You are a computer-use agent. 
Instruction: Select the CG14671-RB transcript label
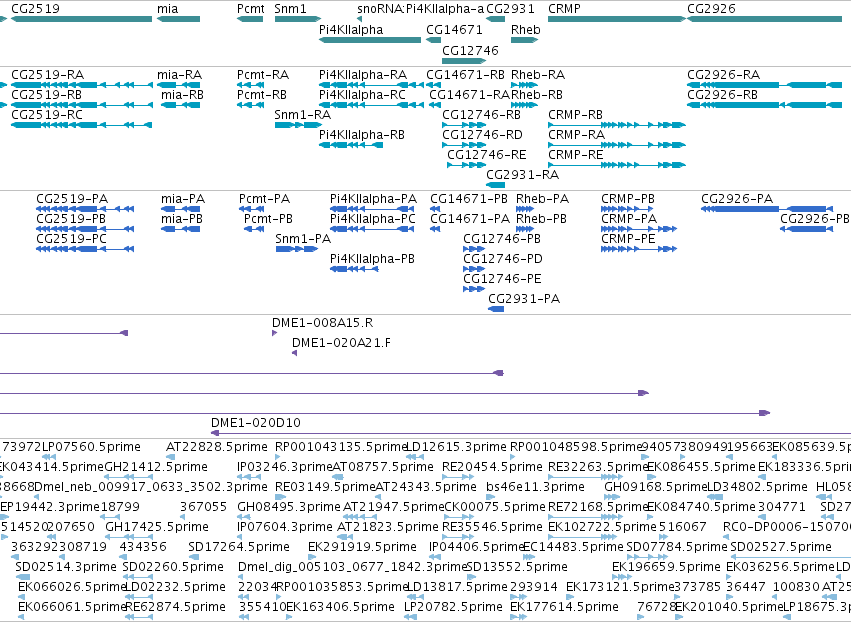[x=465, y=74]
